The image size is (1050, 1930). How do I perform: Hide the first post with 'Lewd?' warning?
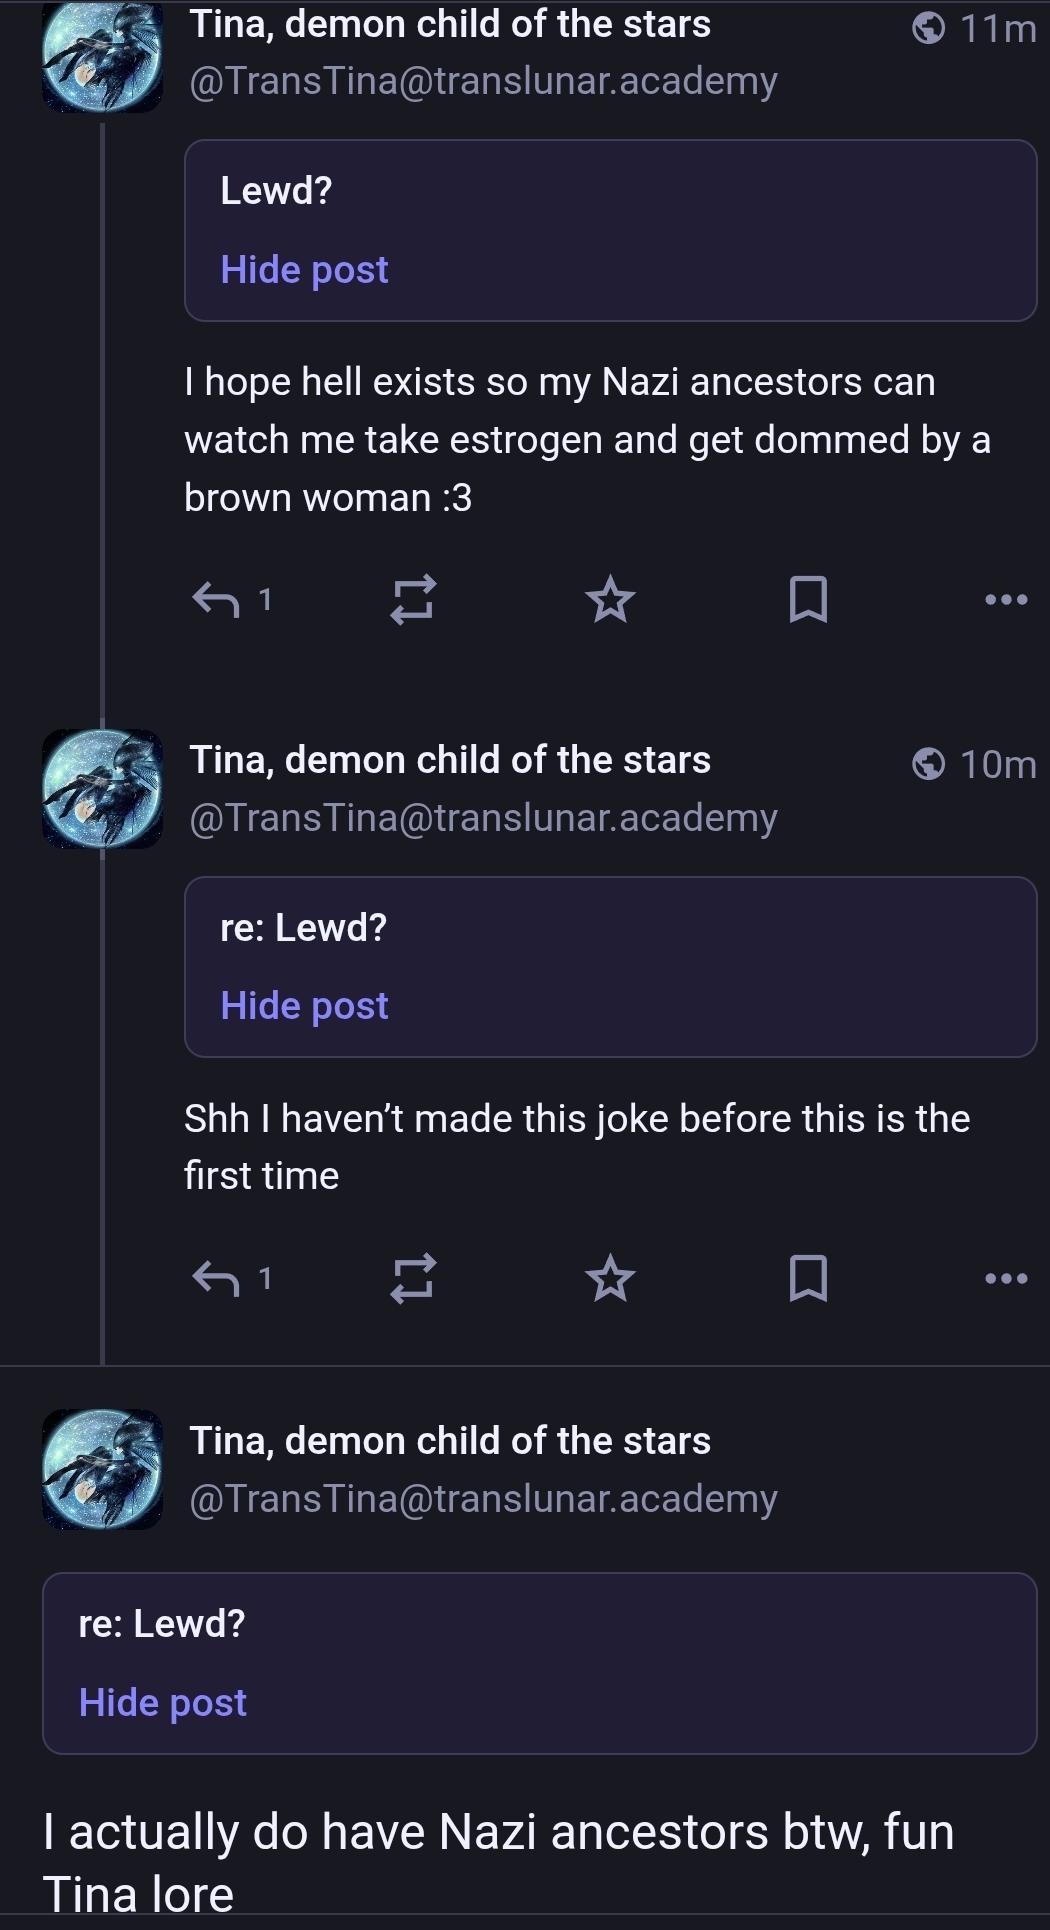click(x=304, y=270)
